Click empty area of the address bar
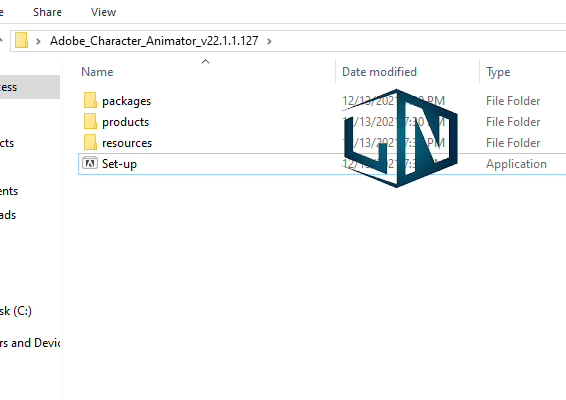The image size is (566, 400). pyautogui.click(x=415, y=41)
